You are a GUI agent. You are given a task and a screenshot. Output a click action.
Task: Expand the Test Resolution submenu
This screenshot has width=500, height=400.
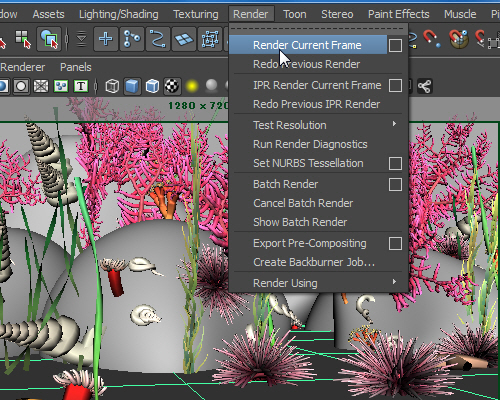(x=318, y=125)
